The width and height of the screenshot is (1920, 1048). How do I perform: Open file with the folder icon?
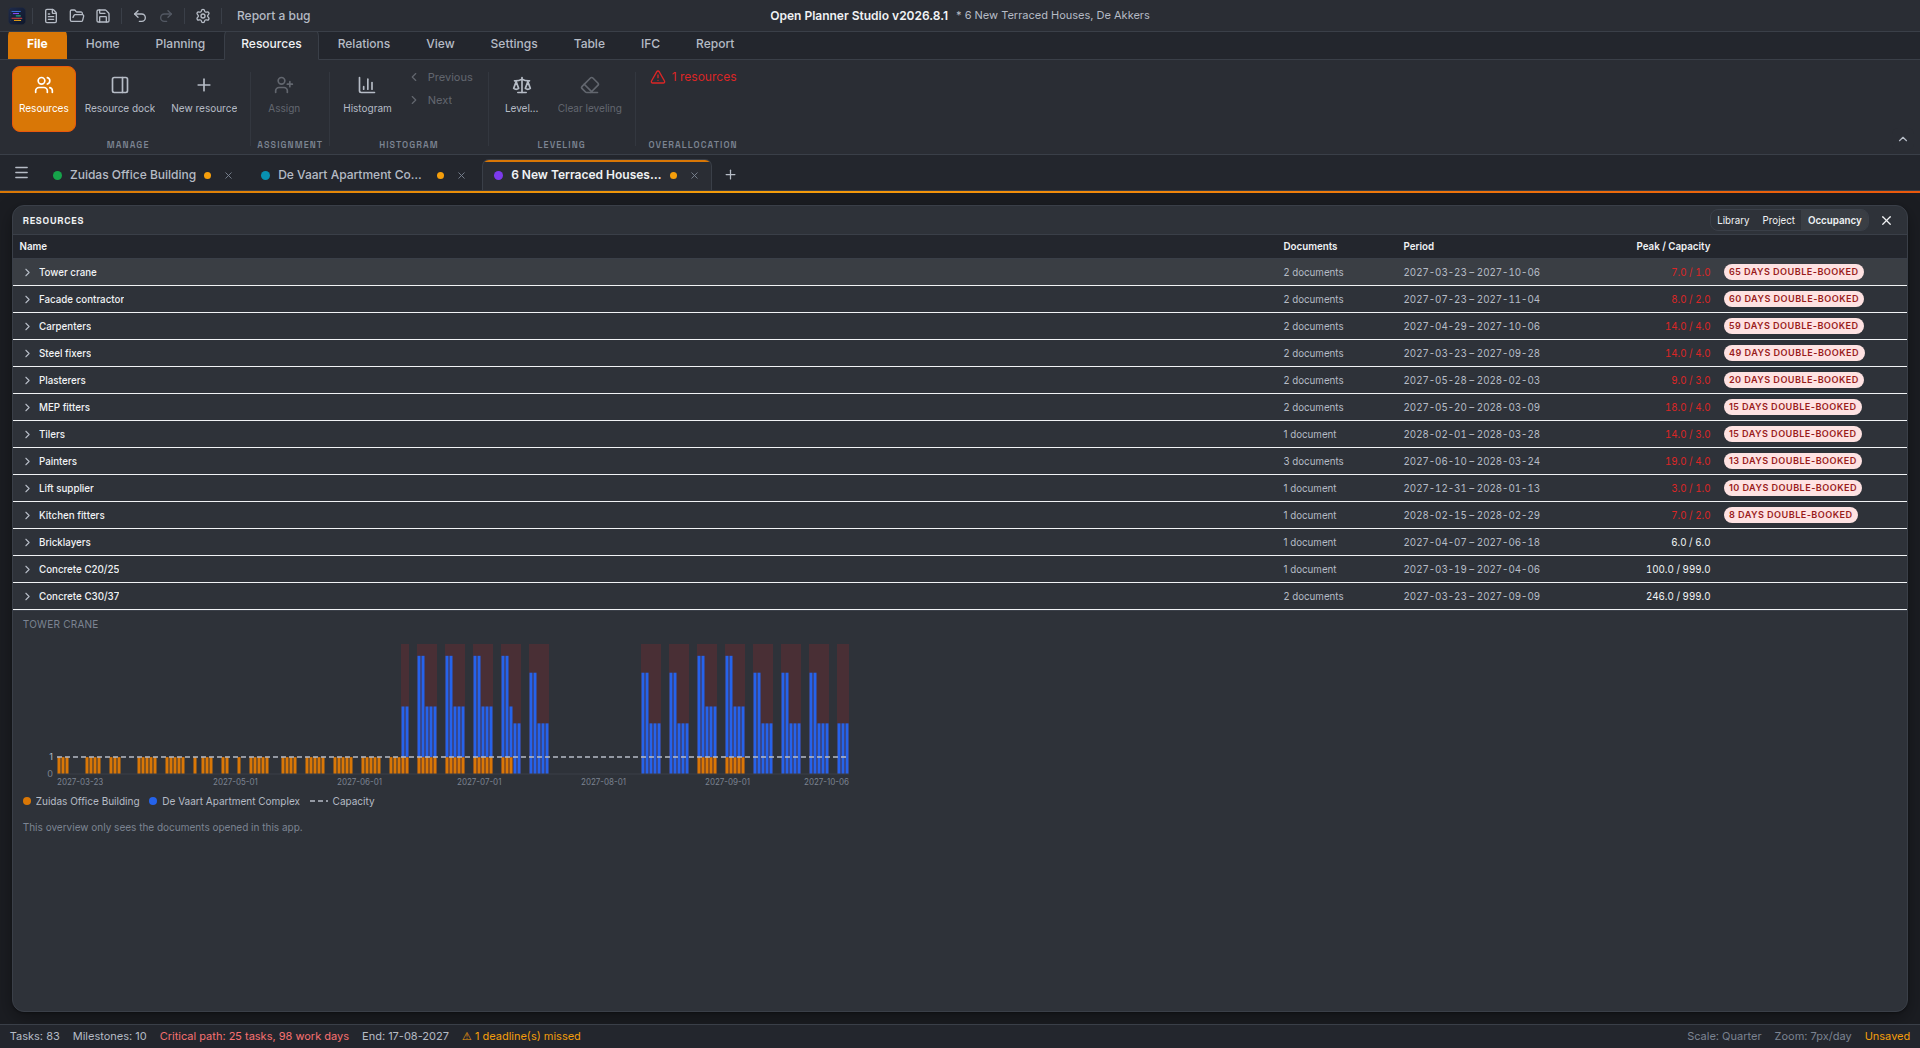point(77,16)
